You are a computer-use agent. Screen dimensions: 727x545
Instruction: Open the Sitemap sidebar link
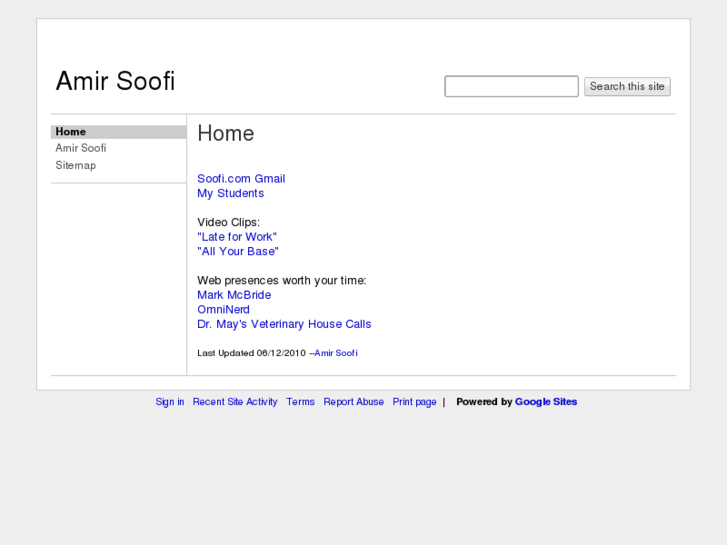[x=76, y=165]
